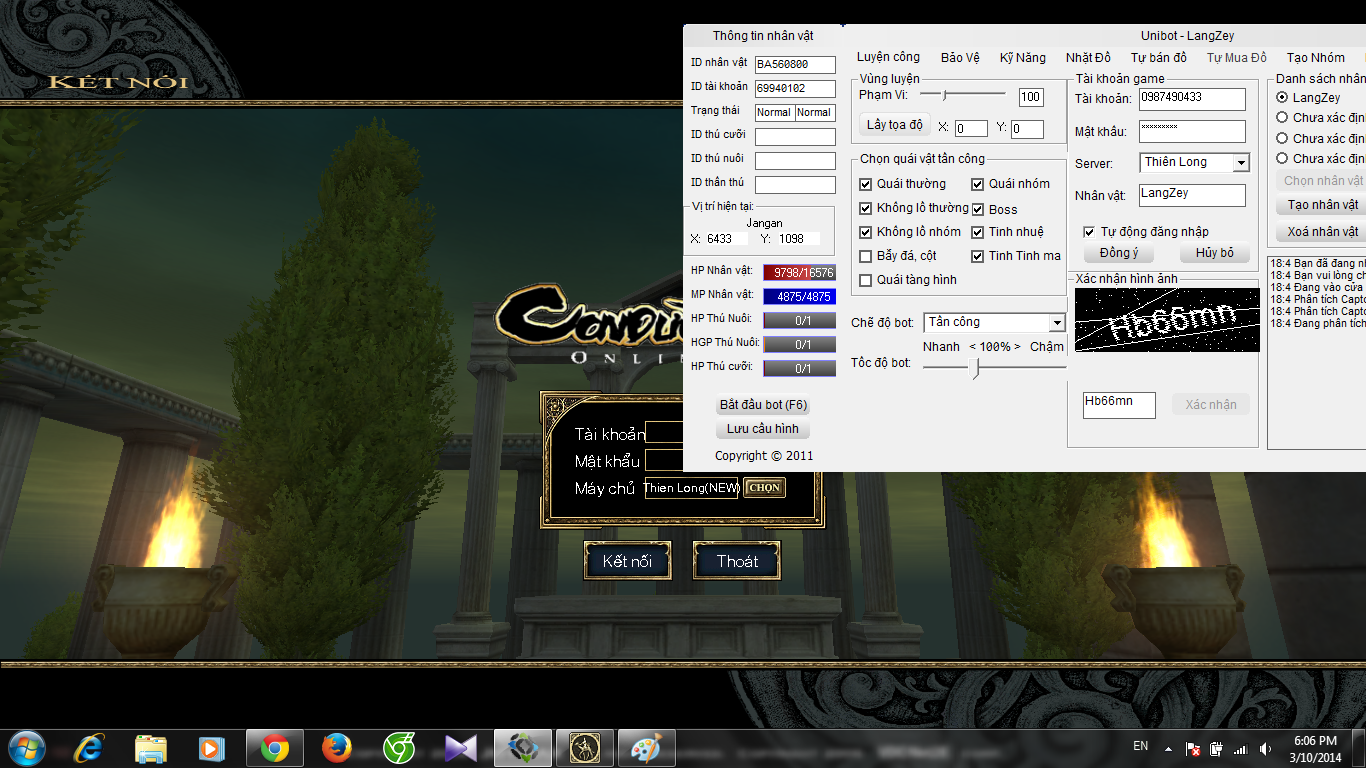Click Xoá nhân vật button
Viewport: 1366px width, 768px height.
pos(1322,232)
